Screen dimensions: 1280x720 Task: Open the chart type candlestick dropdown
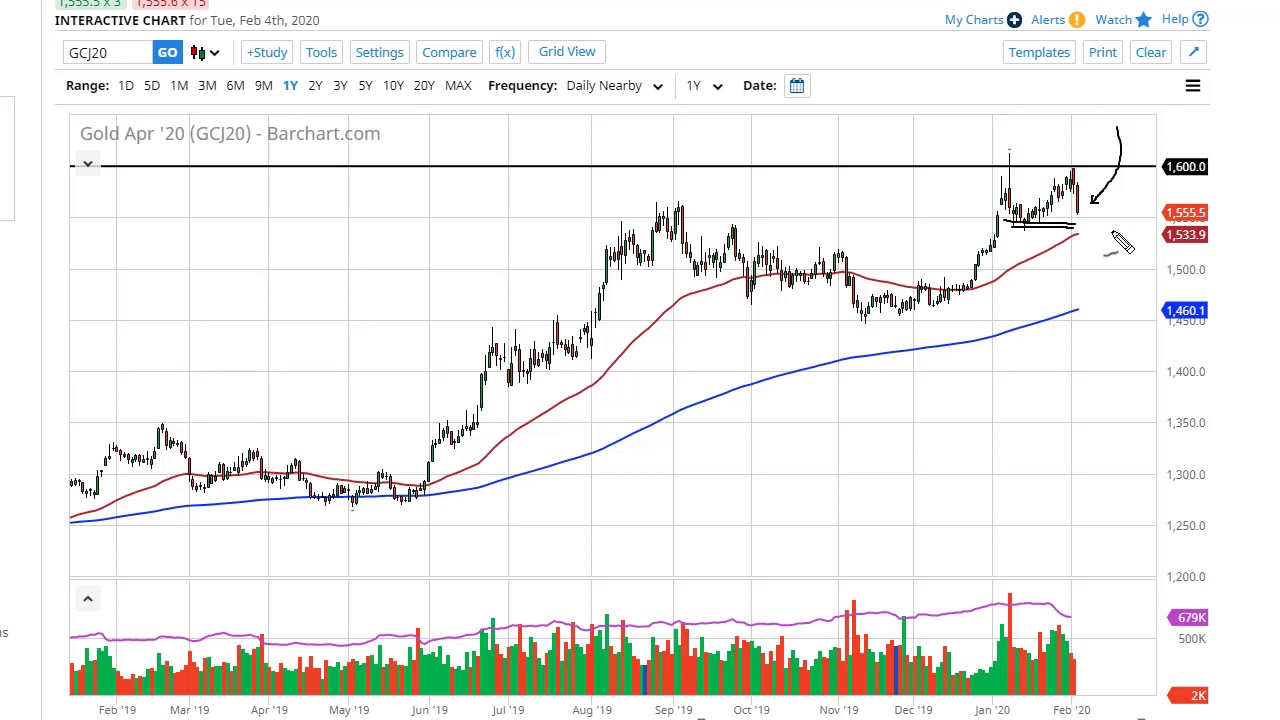(x=204, y=52)
